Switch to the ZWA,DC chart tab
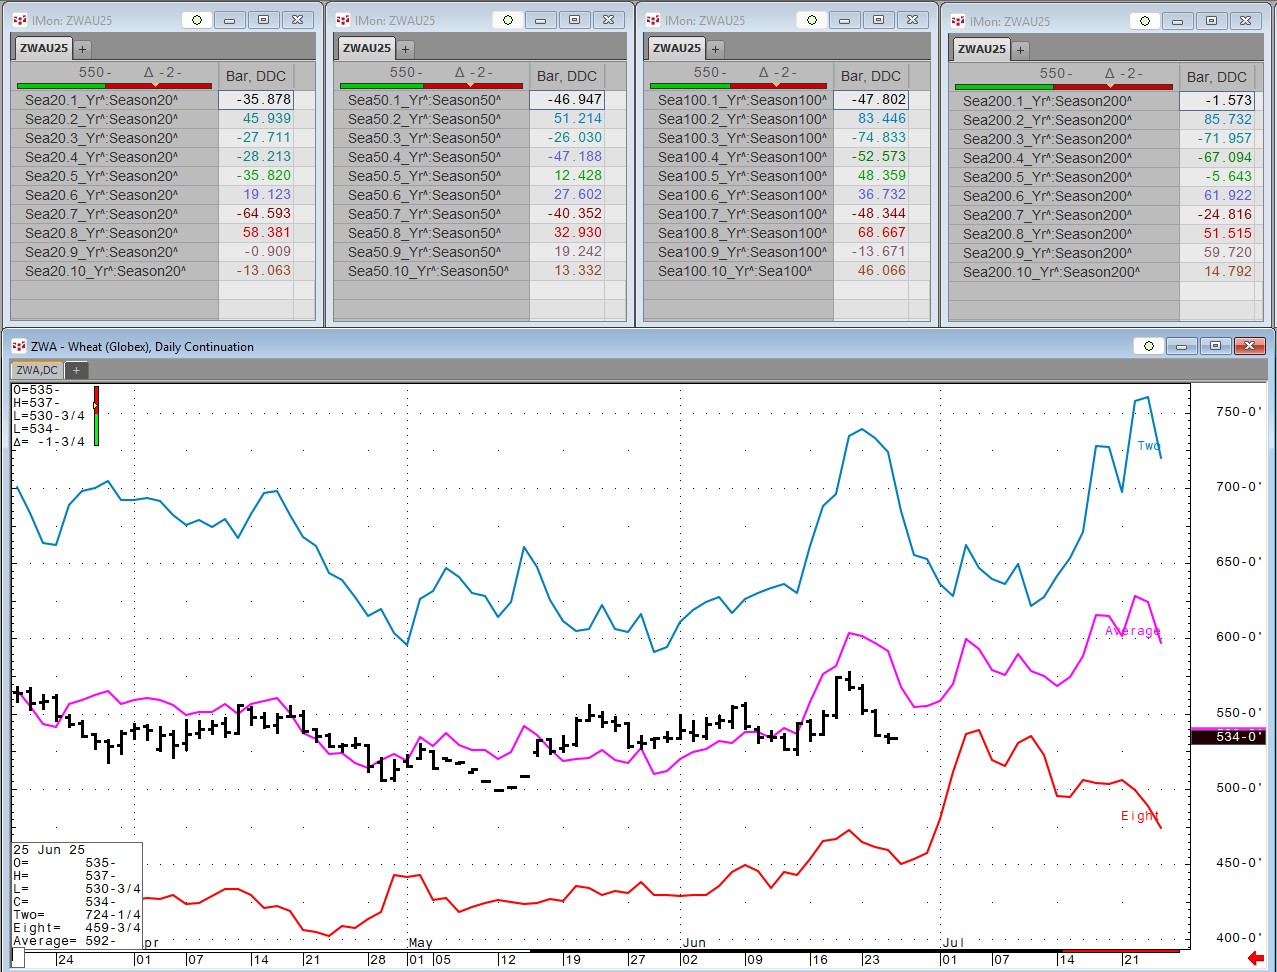1277x972 pixels. [37, 370]
